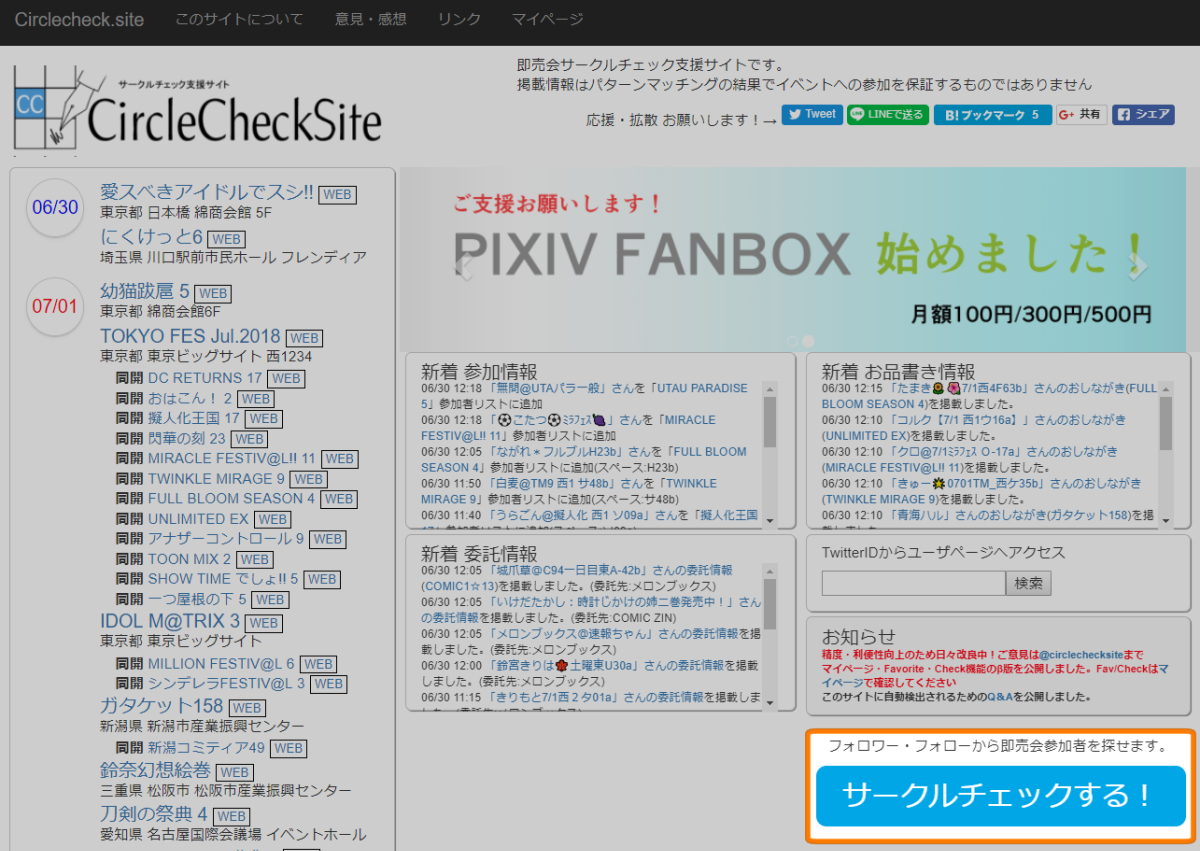Open the @circlechecksite link in お知らせ
The width and height of the screenshot is (1200, 851).
pyautogui.click(x=1080, y=654)
